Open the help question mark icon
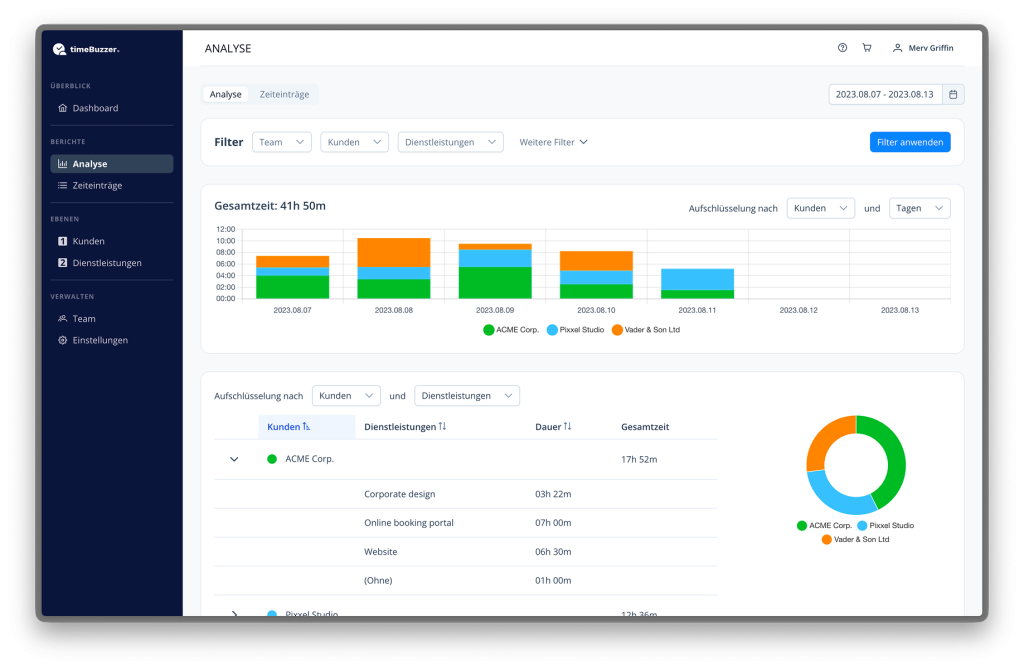Image resolution: width=1024 pixels, height=669 pixels. click(x=842, y=48)
